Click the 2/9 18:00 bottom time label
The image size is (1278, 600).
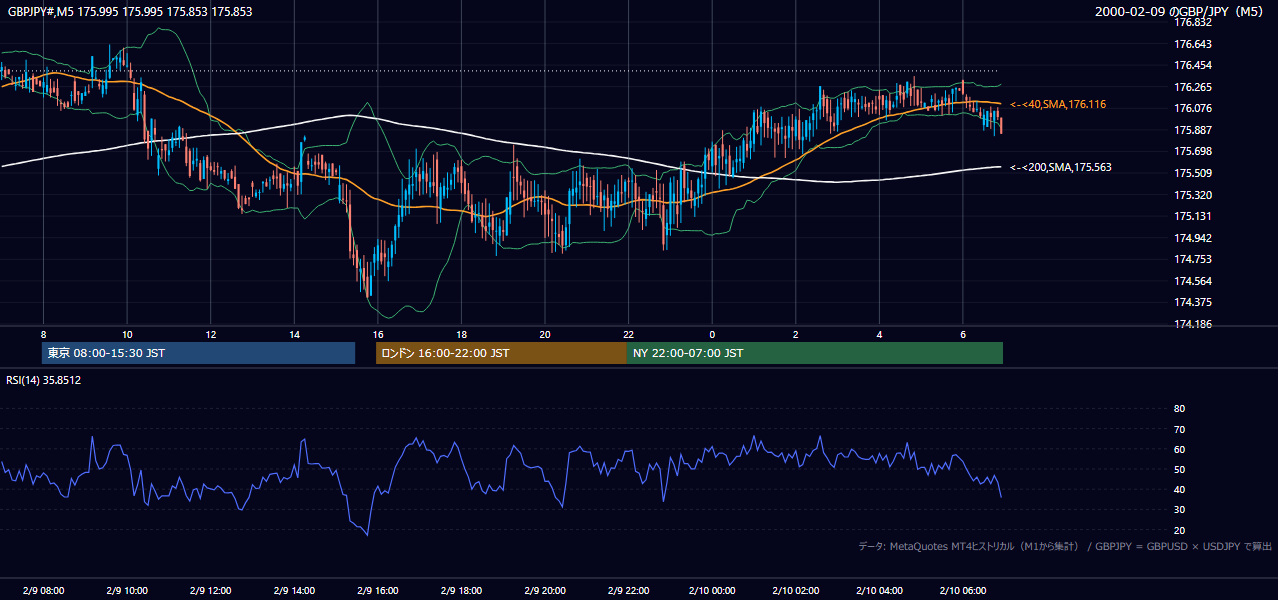pos(461,590)
